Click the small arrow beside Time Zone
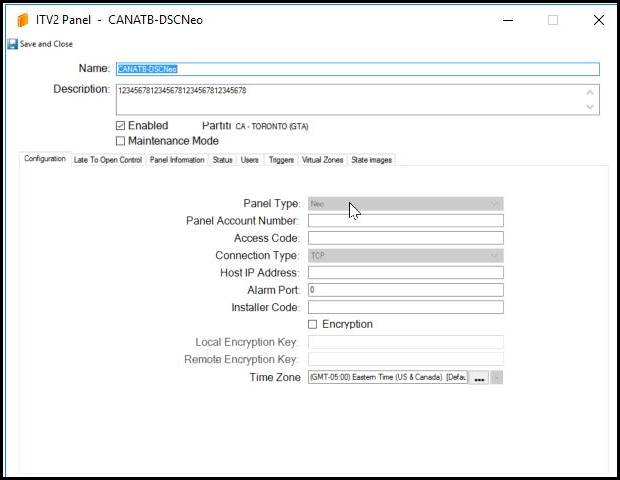 497,378
